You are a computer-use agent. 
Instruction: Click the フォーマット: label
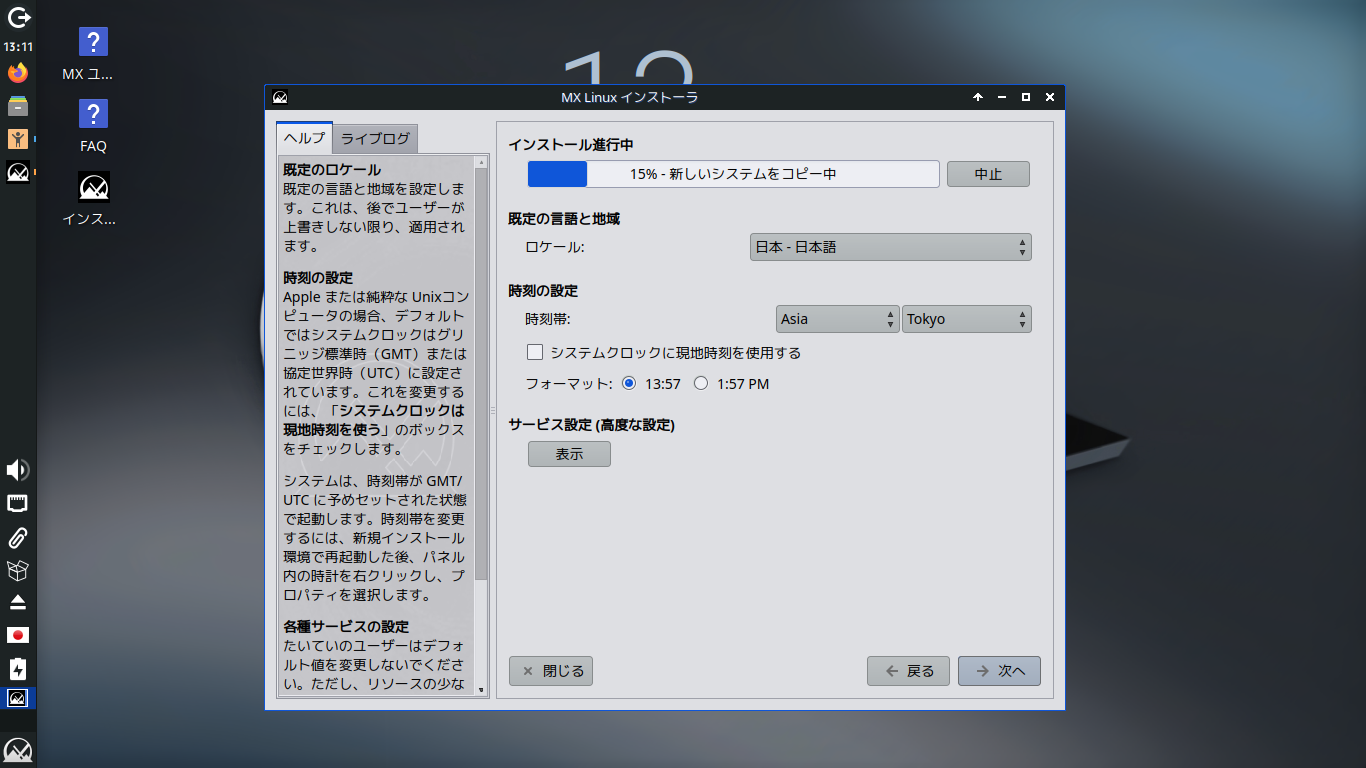569,383
